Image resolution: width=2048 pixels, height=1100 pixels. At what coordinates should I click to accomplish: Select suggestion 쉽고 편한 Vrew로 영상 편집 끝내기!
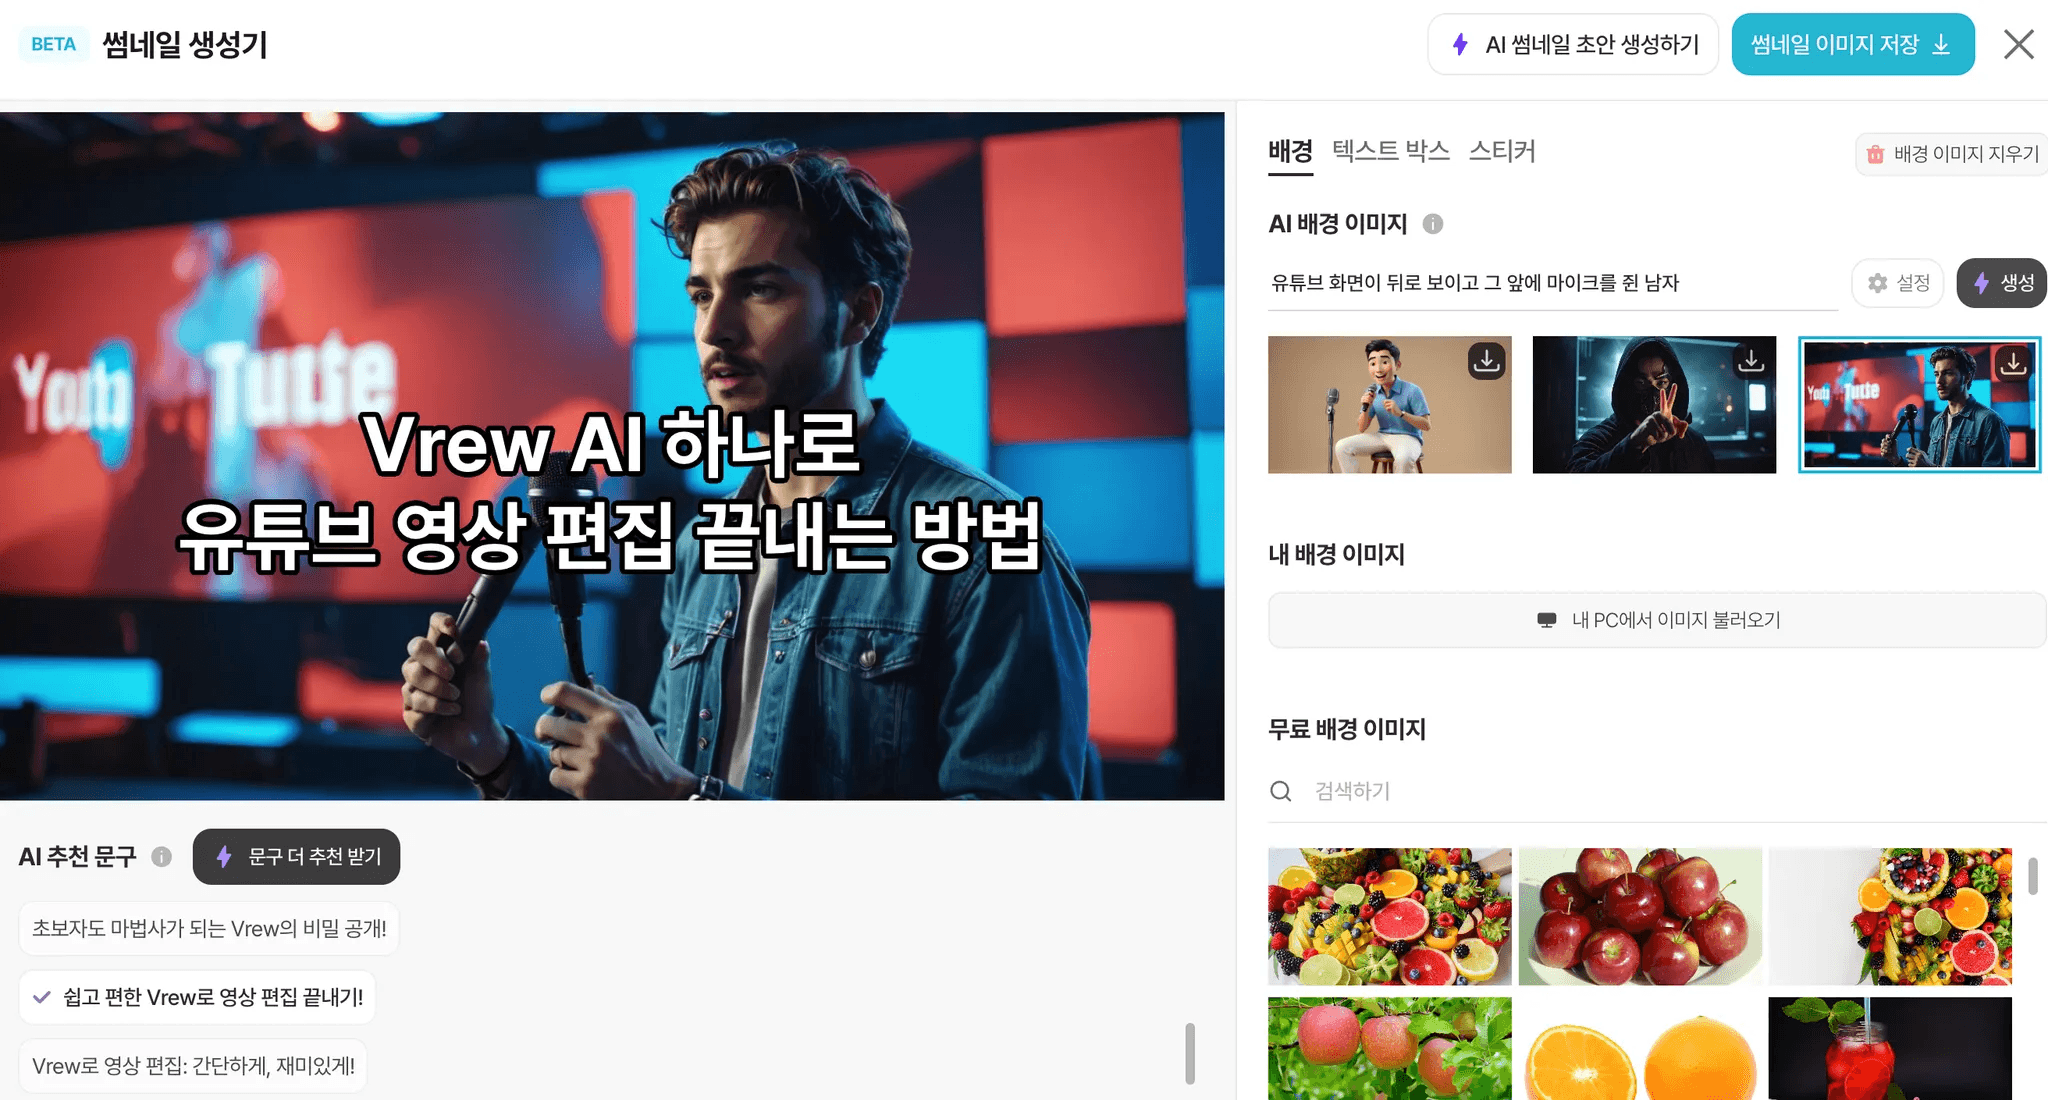pos(197,997)
